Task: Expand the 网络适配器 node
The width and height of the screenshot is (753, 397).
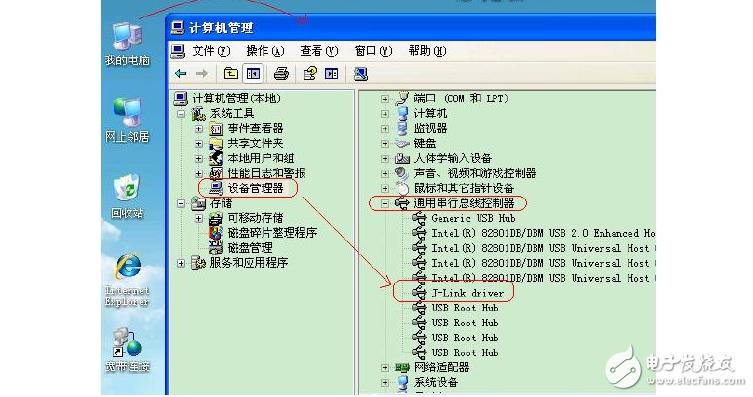Action: [x=385, y=368]
